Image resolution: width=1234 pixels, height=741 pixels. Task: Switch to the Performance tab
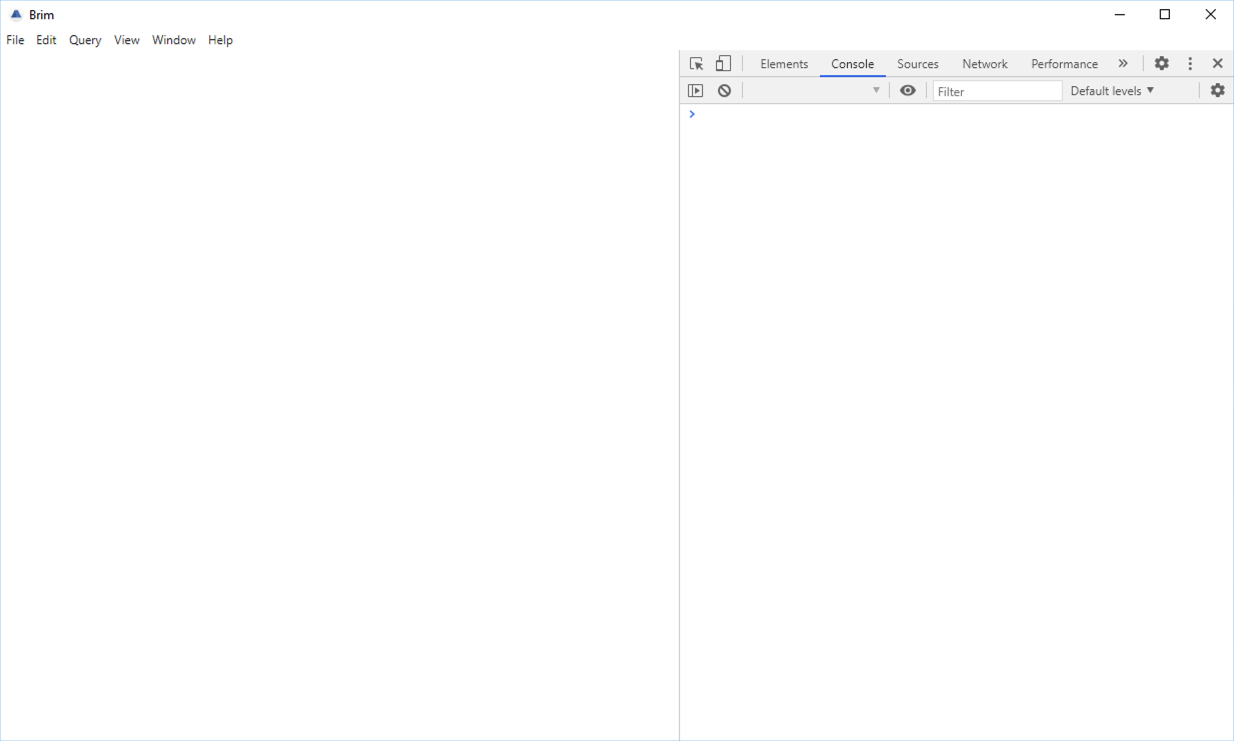tap(1063, 63)
